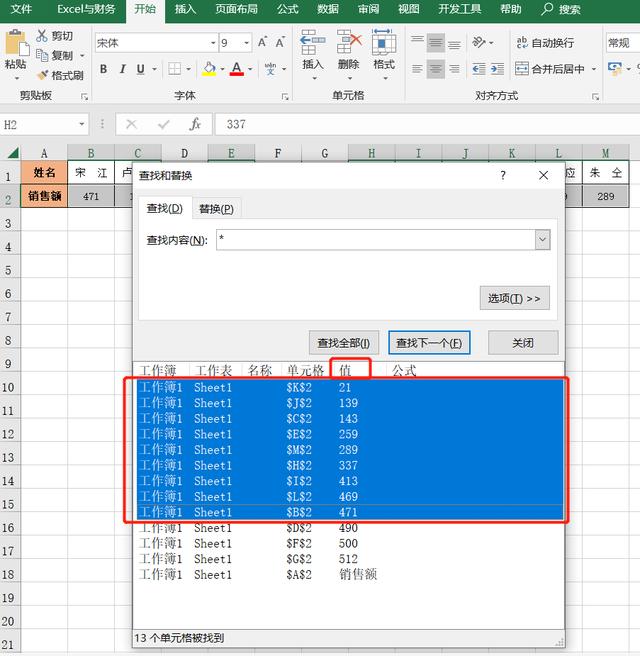Click the 查找下一个(F) button
The width and height of the screenshot is (640, 656).
(x=429, y=343)
